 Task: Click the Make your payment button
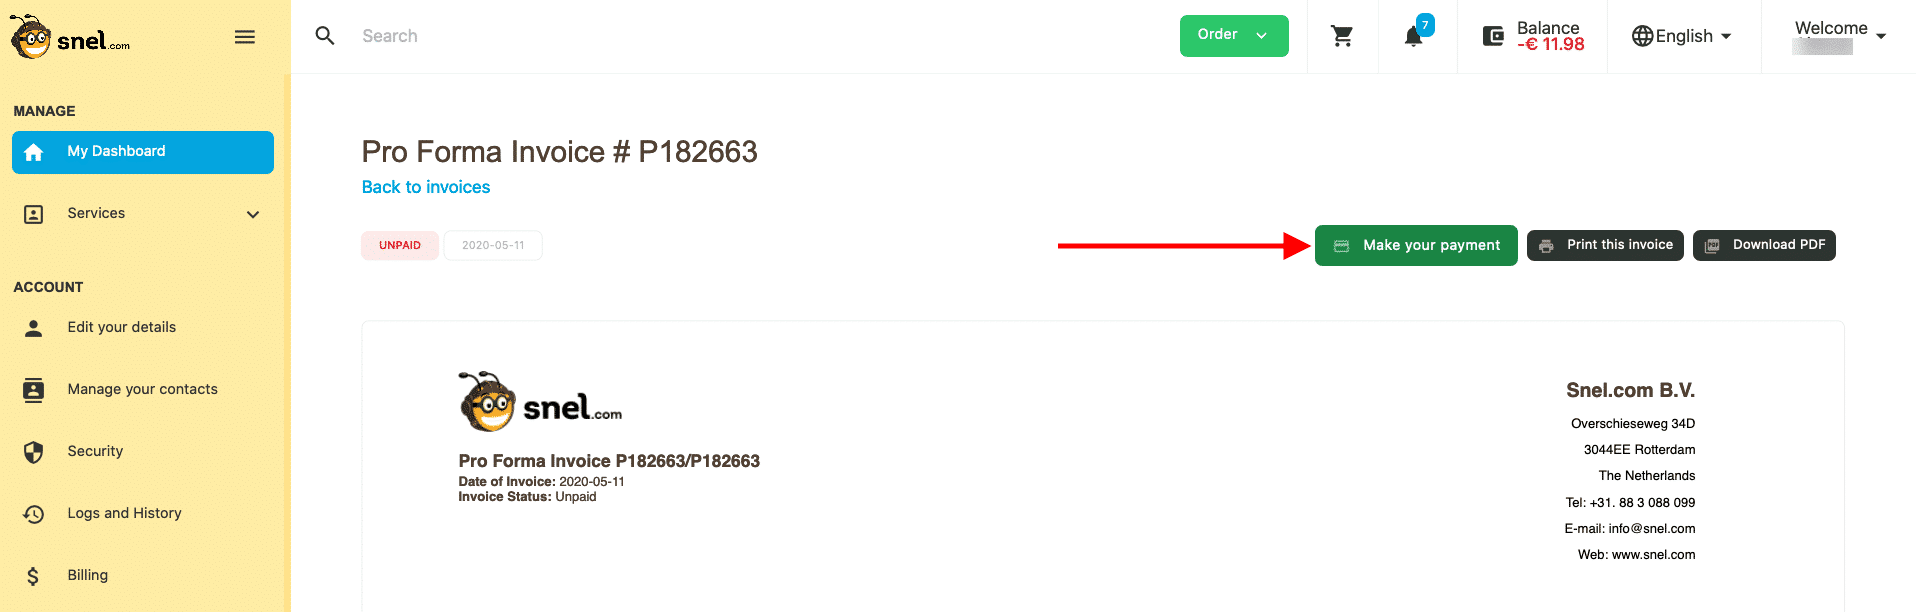[1416, 246]
